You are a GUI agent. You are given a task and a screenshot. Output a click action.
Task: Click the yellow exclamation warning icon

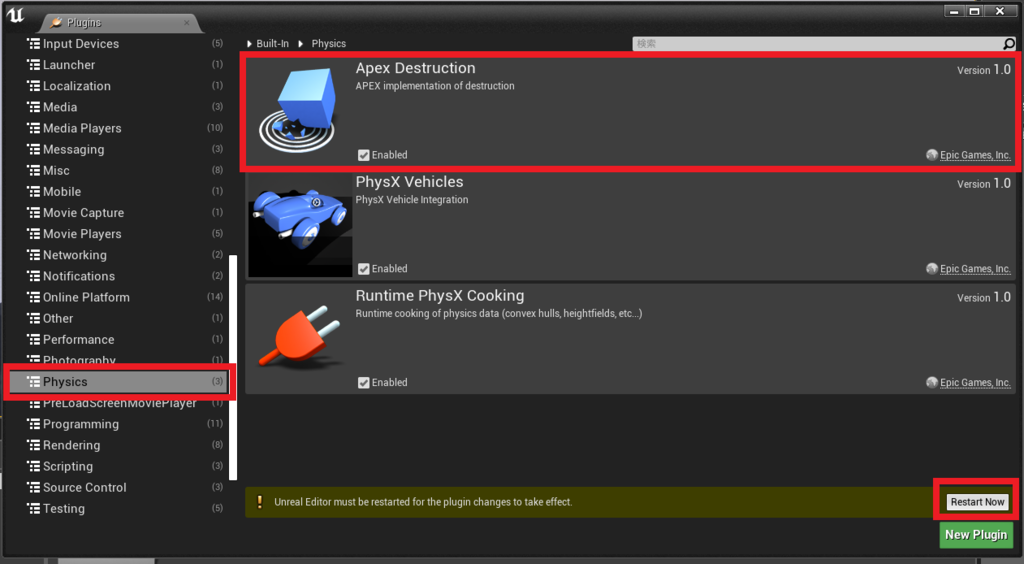(x=259, y=501)
